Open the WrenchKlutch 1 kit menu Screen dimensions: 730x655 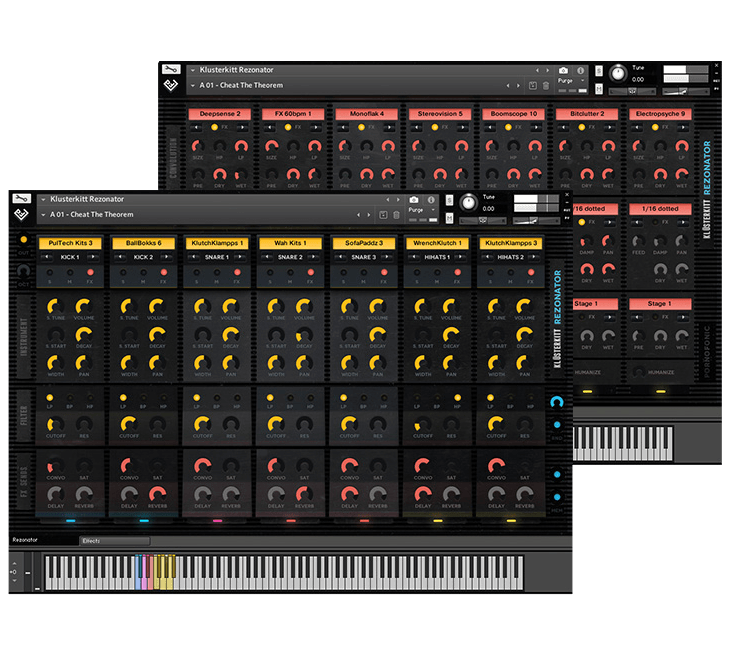coord(437,243)
